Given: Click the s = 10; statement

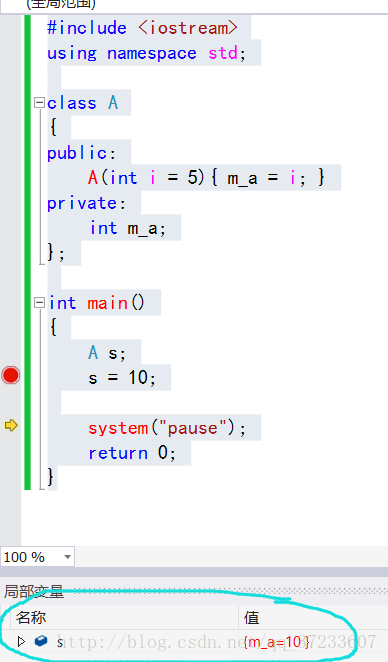Looking at the screenshot, I should tap(122, 377).
